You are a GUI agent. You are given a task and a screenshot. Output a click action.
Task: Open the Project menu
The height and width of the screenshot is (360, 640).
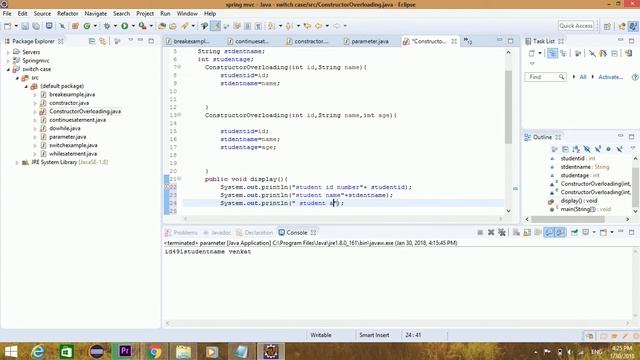tap(145, 13)
